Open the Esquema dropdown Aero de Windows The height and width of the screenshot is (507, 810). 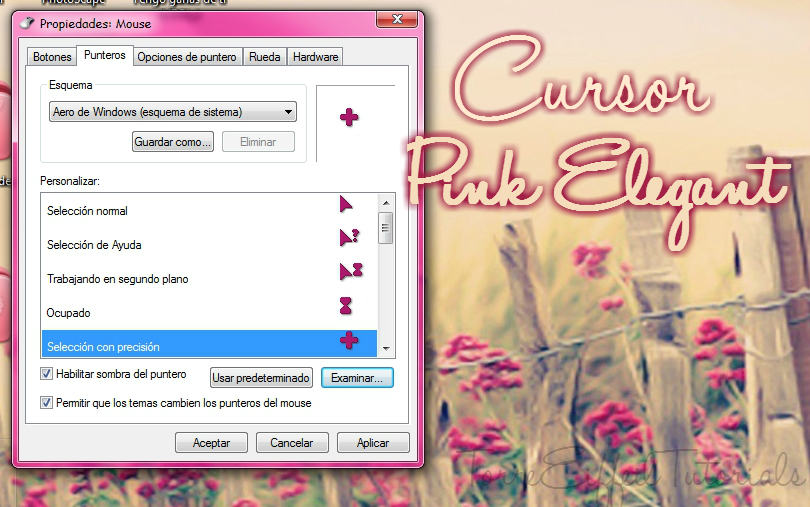click(173, 112)
